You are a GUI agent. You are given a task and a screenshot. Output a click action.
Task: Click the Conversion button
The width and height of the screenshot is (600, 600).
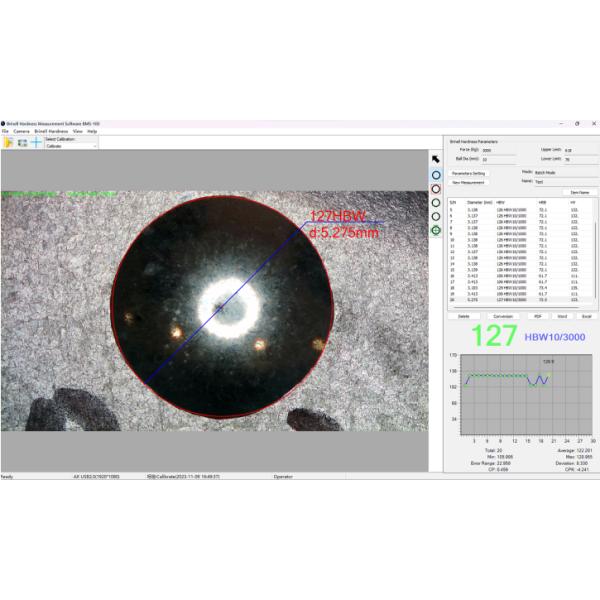coord(502,315)
